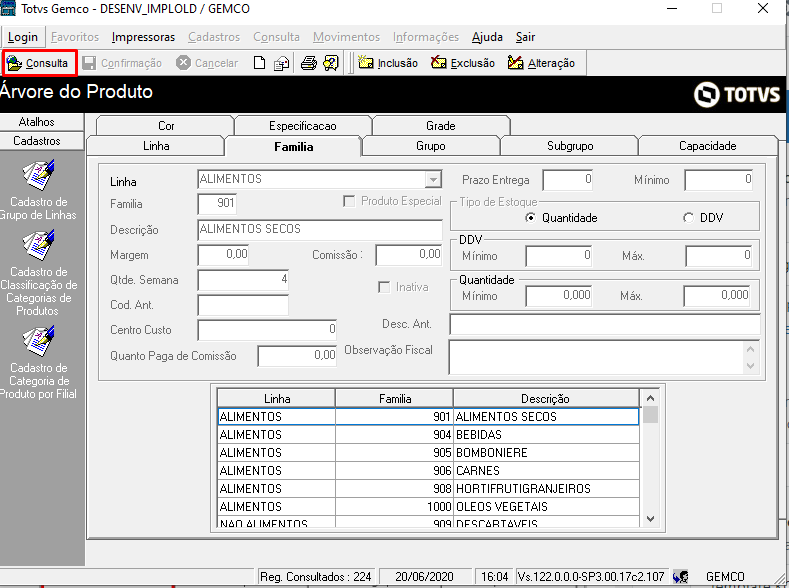Open the Movimentos menu
The width and height of the screenshot is (789, 588).
pos(346,37)
